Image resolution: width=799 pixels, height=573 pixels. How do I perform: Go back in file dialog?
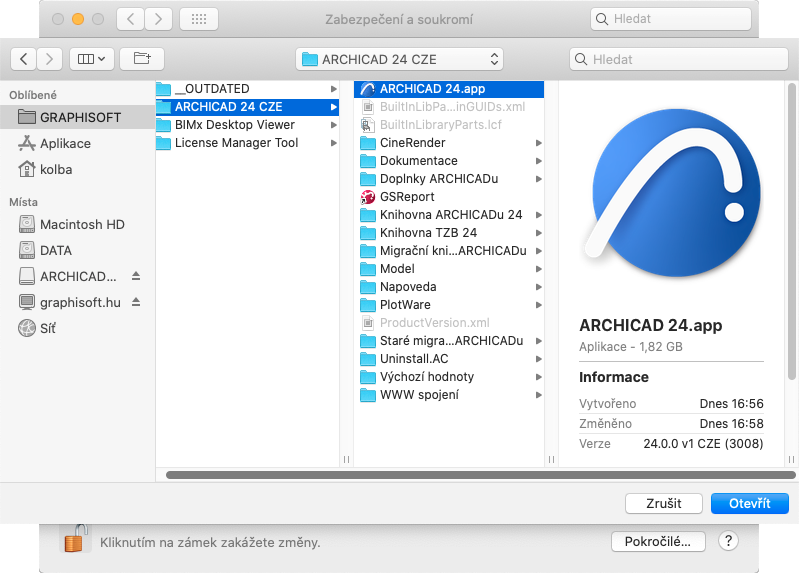(x=23, y=59)
